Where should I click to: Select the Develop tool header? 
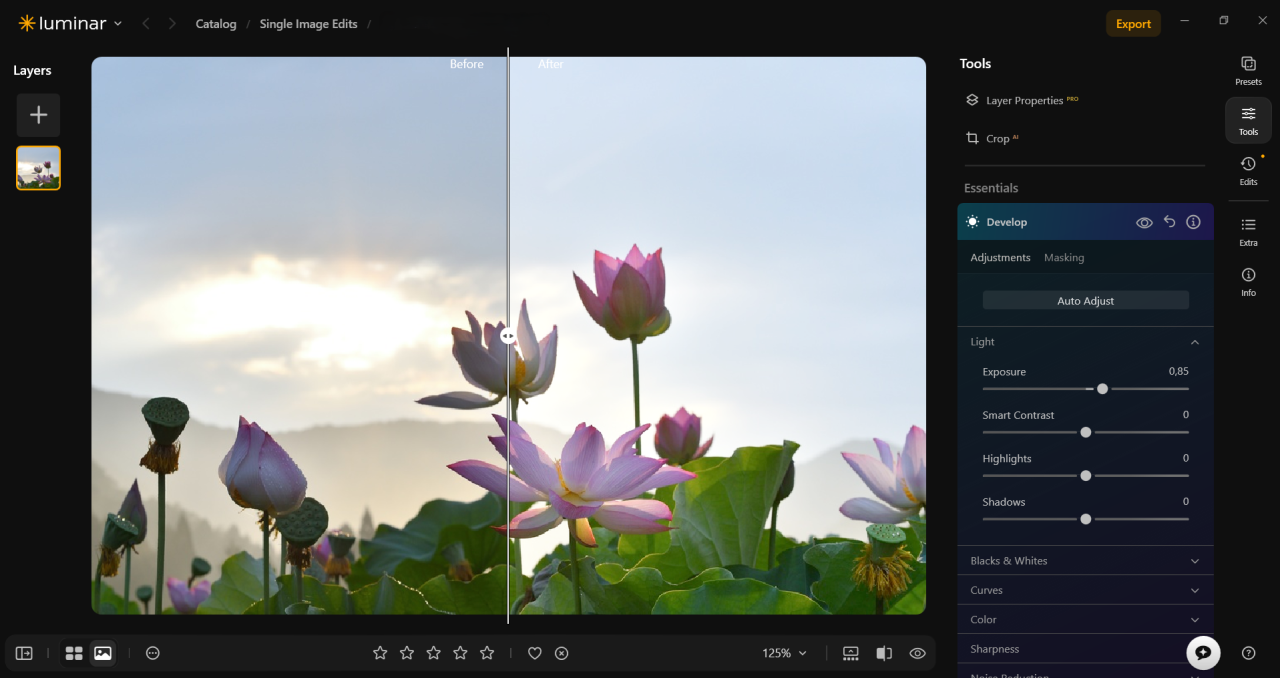1085,222
